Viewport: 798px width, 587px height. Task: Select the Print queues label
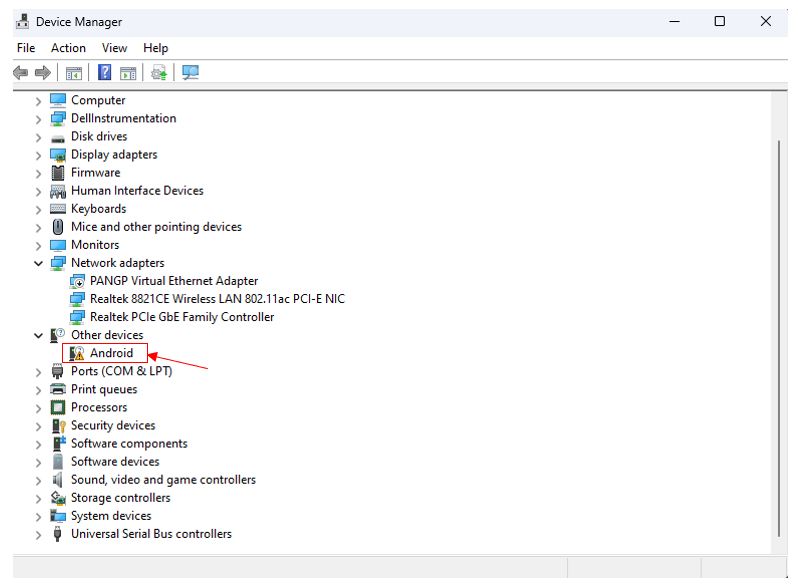pos(104,389)
